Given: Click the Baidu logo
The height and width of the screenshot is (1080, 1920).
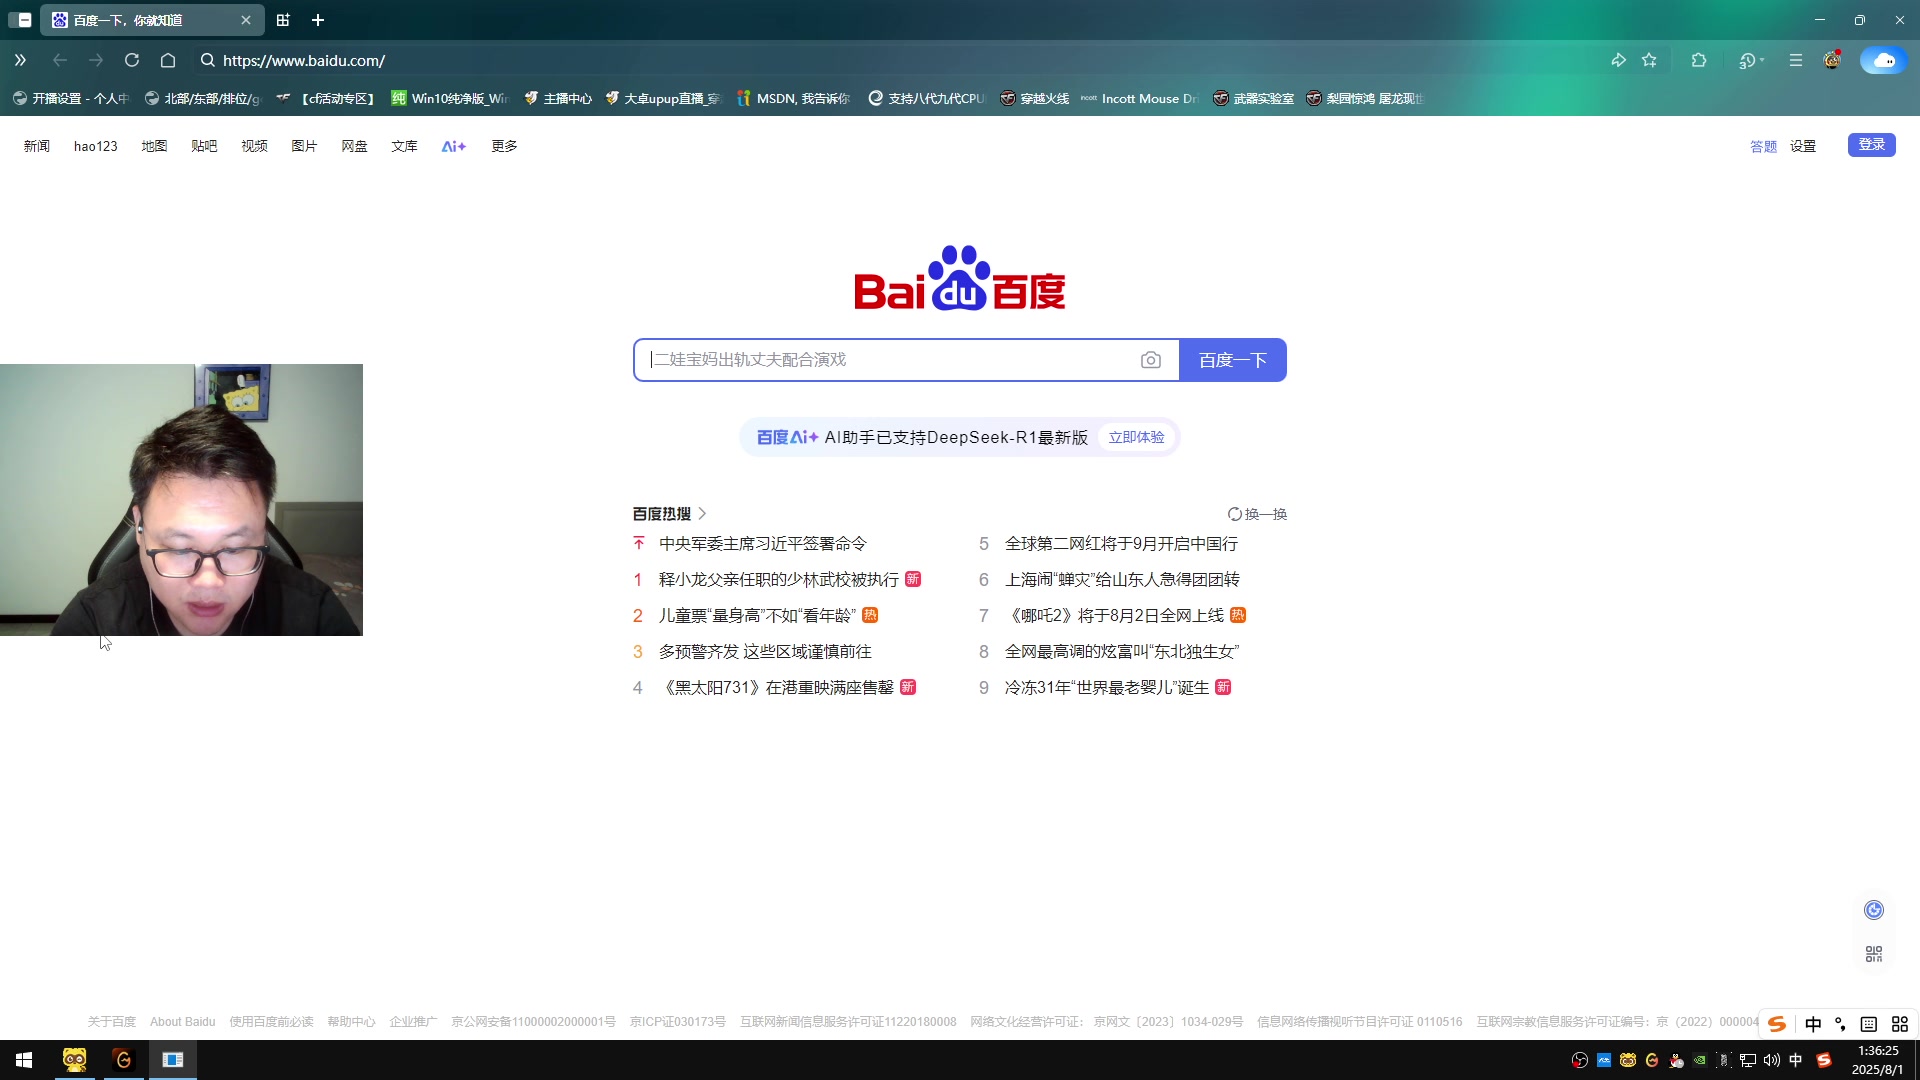Looking at the screenshot, I should tap(960, 278).
